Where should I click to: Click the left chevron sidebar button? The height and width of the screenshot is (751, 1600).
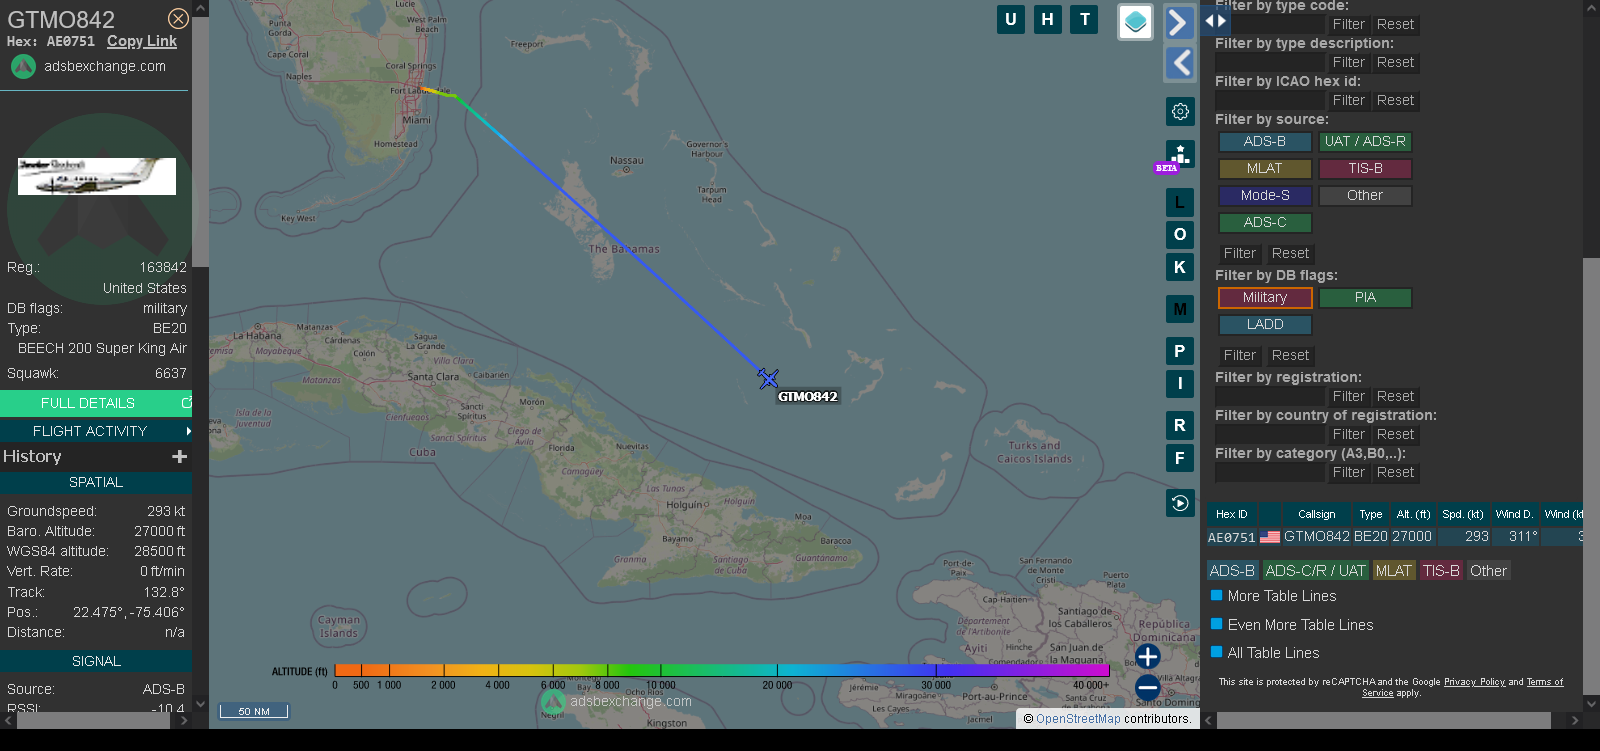pos(1180,63)
